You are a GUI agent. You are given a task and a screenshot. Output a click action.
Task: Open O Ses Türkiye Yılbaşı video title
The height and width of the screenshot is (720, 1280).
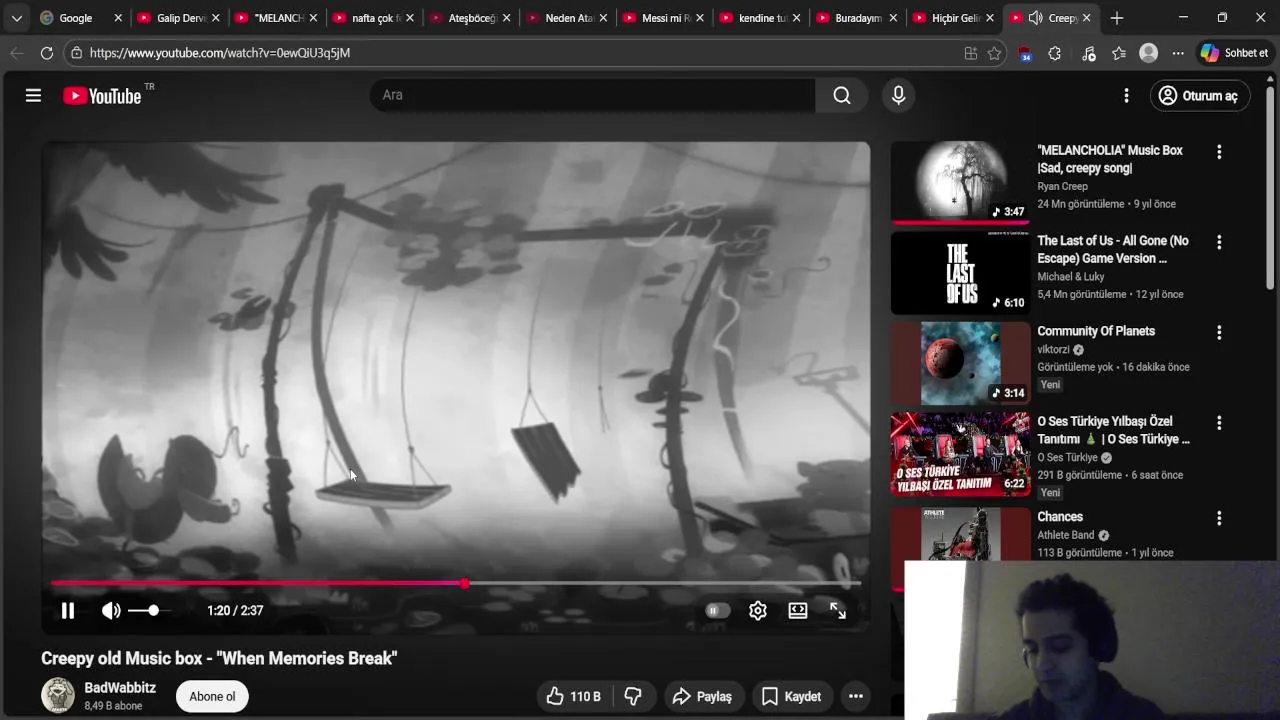pos(1113,430)
